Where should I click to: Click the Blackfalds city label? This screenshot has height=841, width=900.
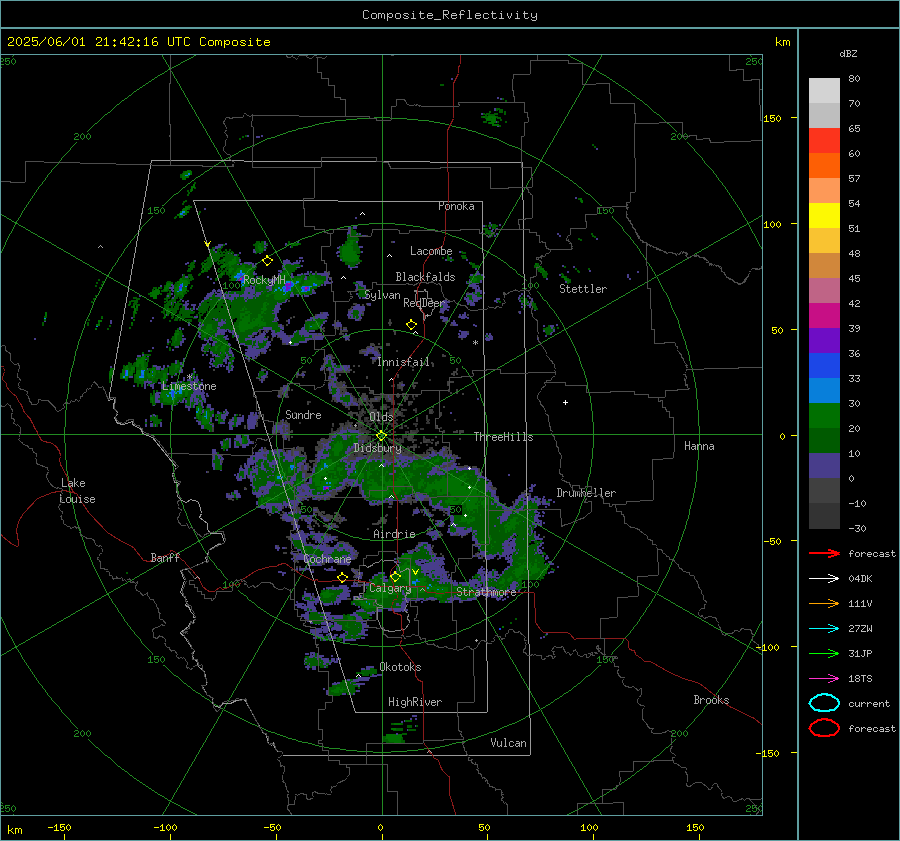point(425,277)
